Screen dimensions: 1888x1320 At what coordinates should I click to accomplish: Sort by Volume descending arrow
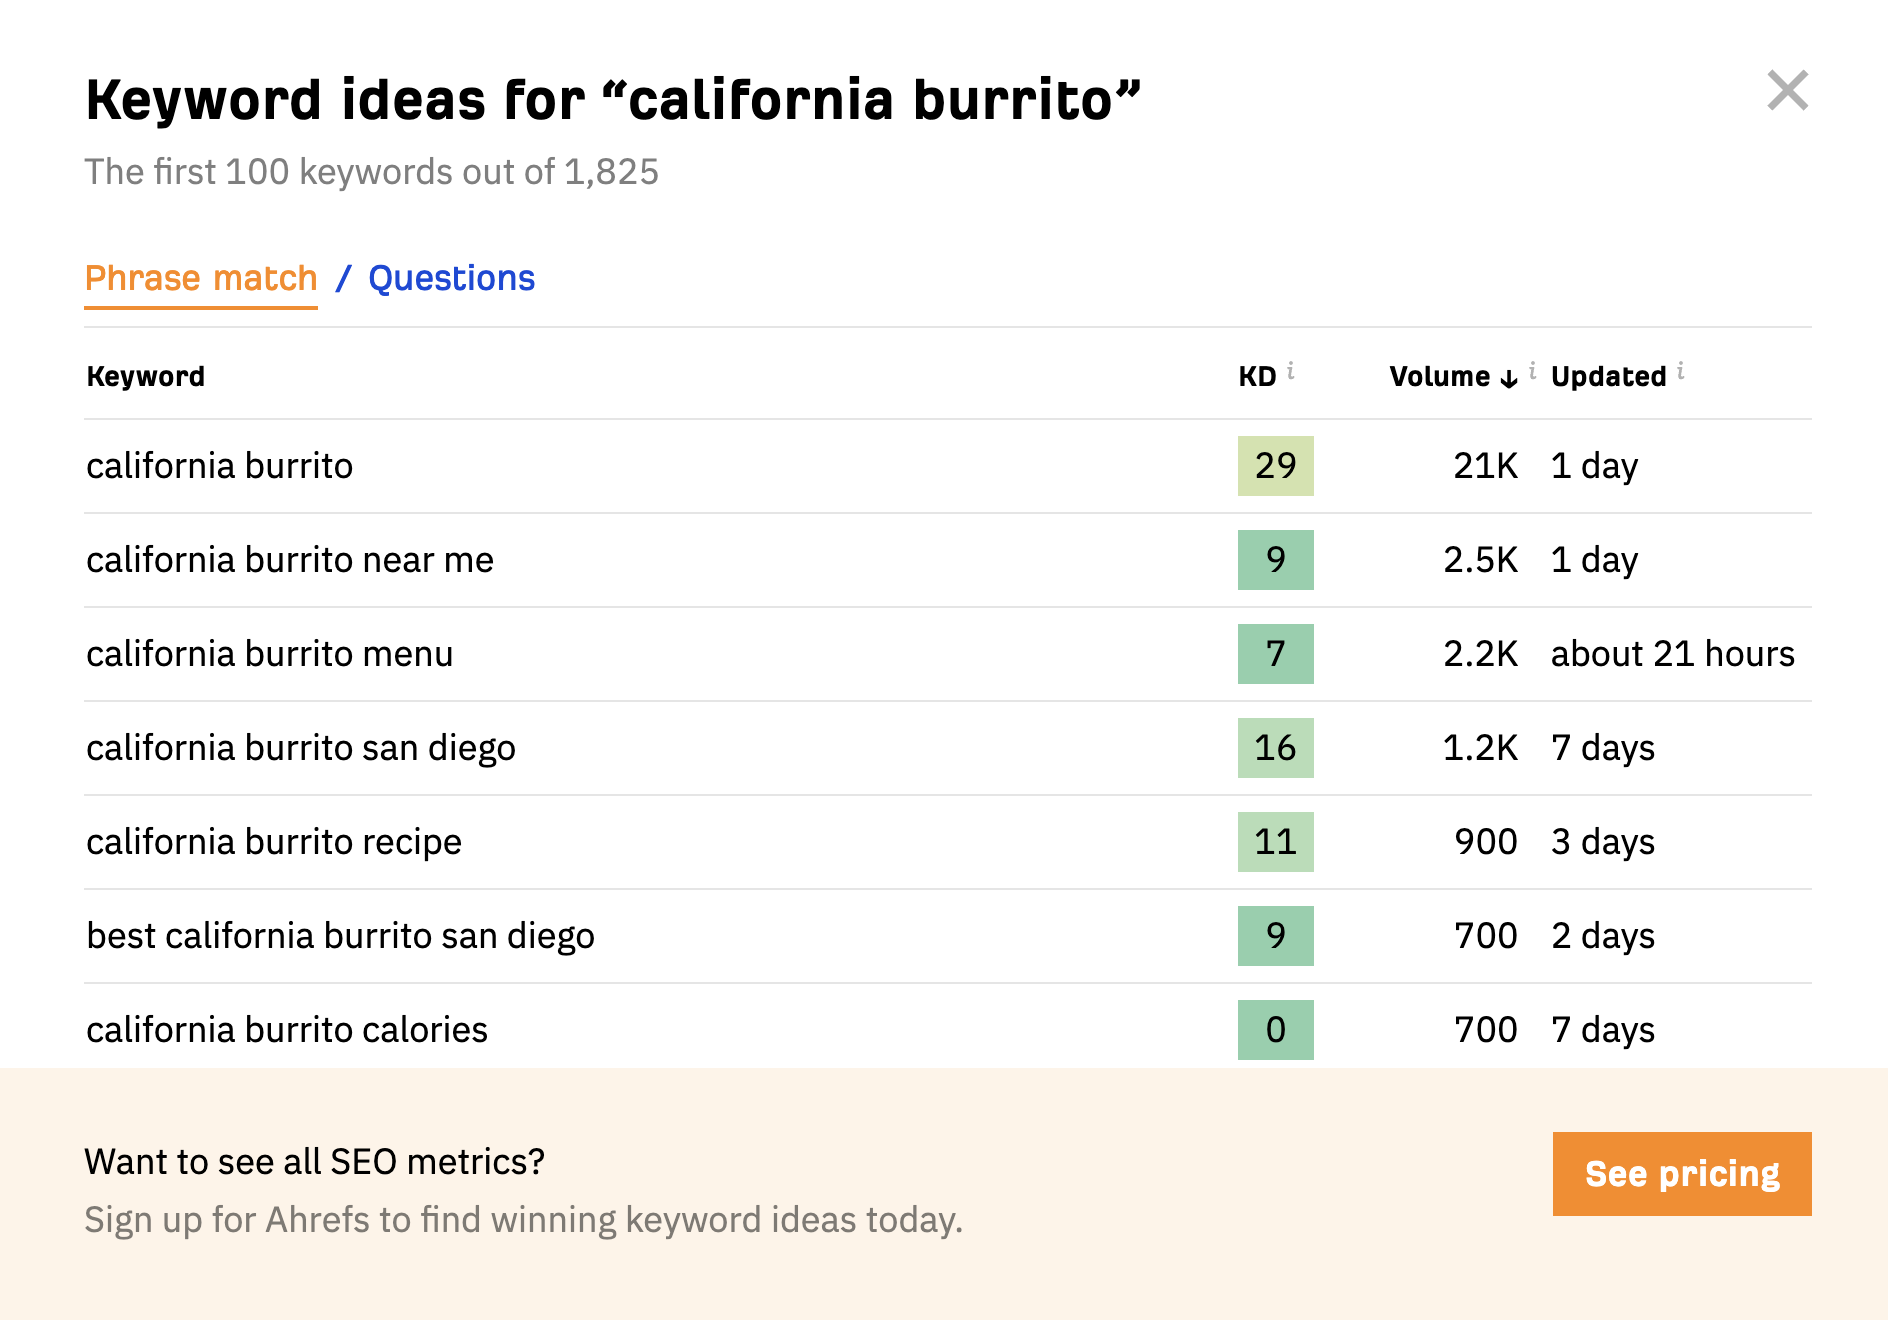pos(1509,378)
